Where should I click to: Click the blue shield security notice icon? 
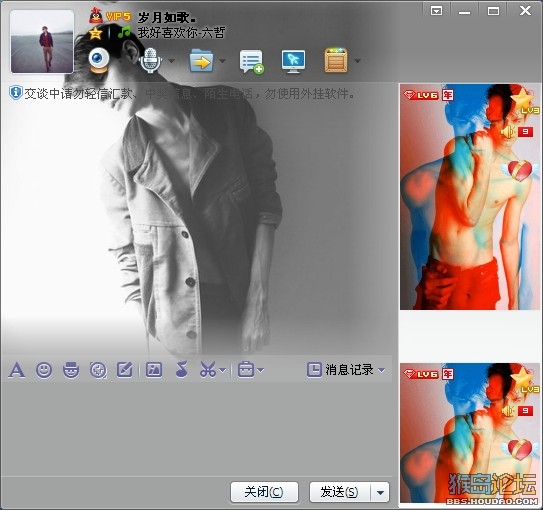click(x=15, y=93)
